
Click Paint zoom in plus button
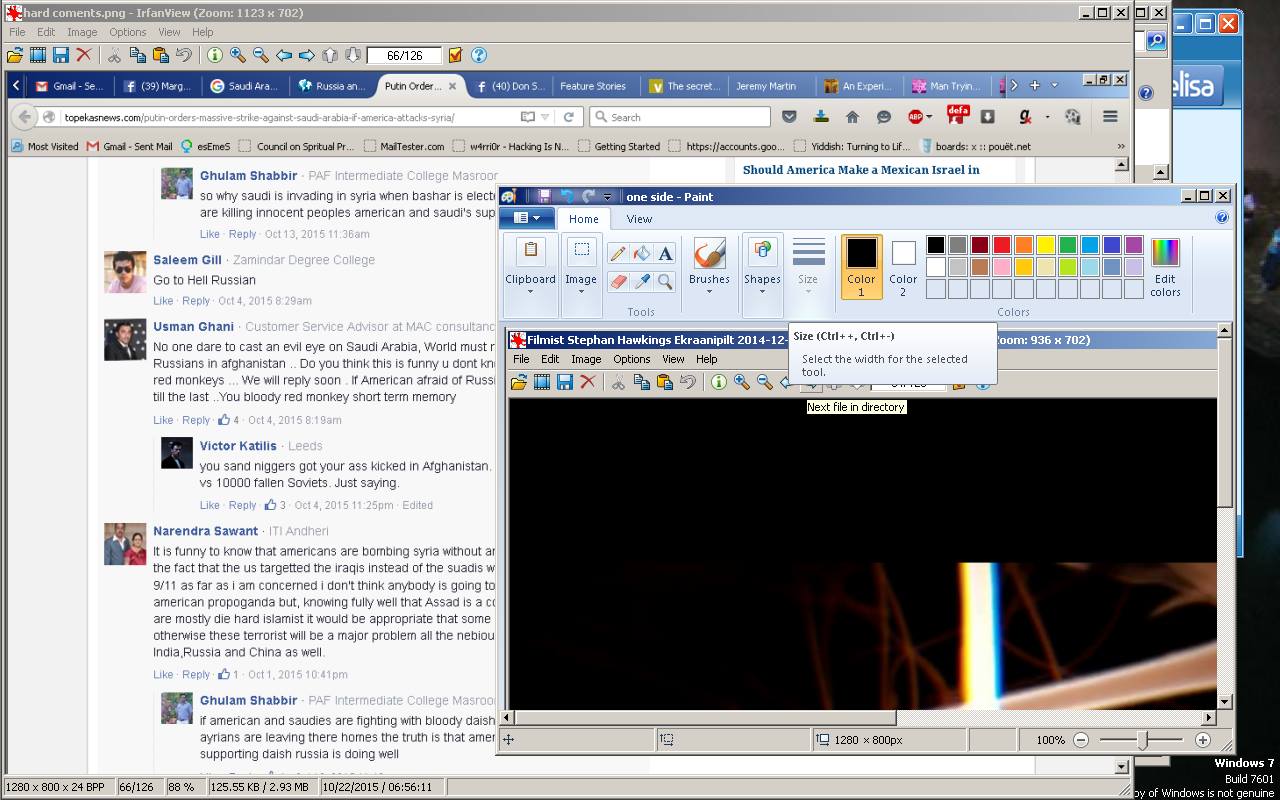pyautogui.click(x=1203, y=740)
